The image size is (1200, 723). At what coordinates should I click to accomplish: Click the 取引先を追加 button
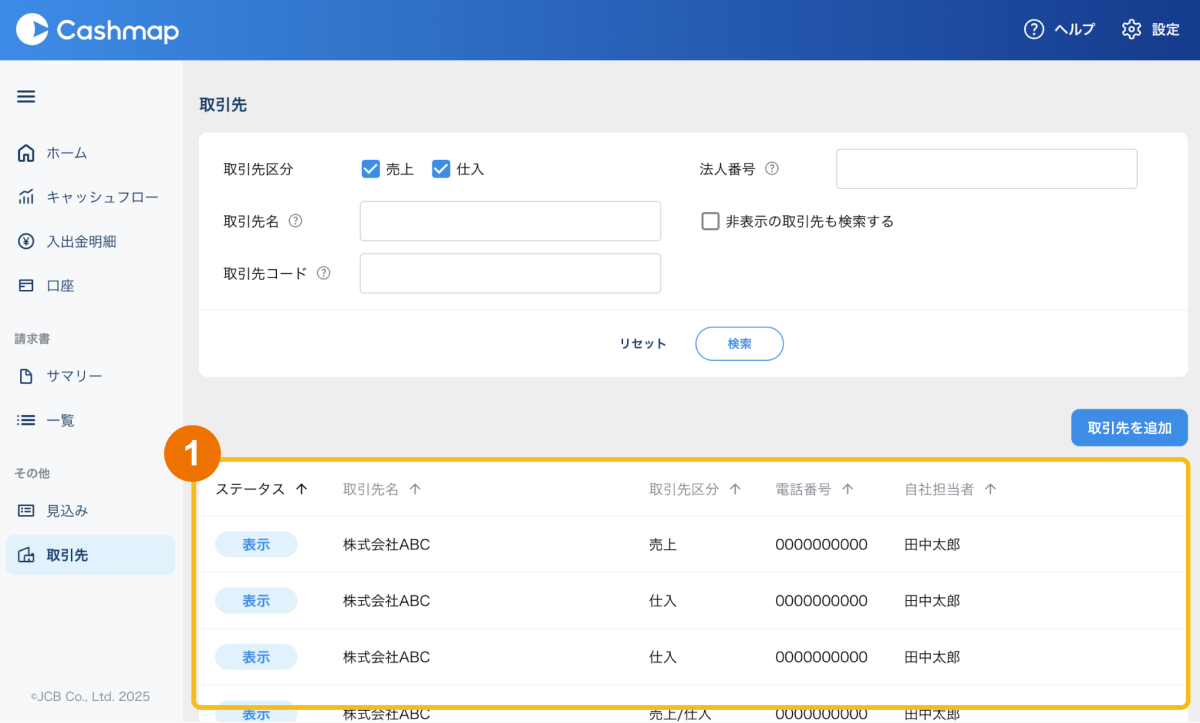tap(1129, 427)
